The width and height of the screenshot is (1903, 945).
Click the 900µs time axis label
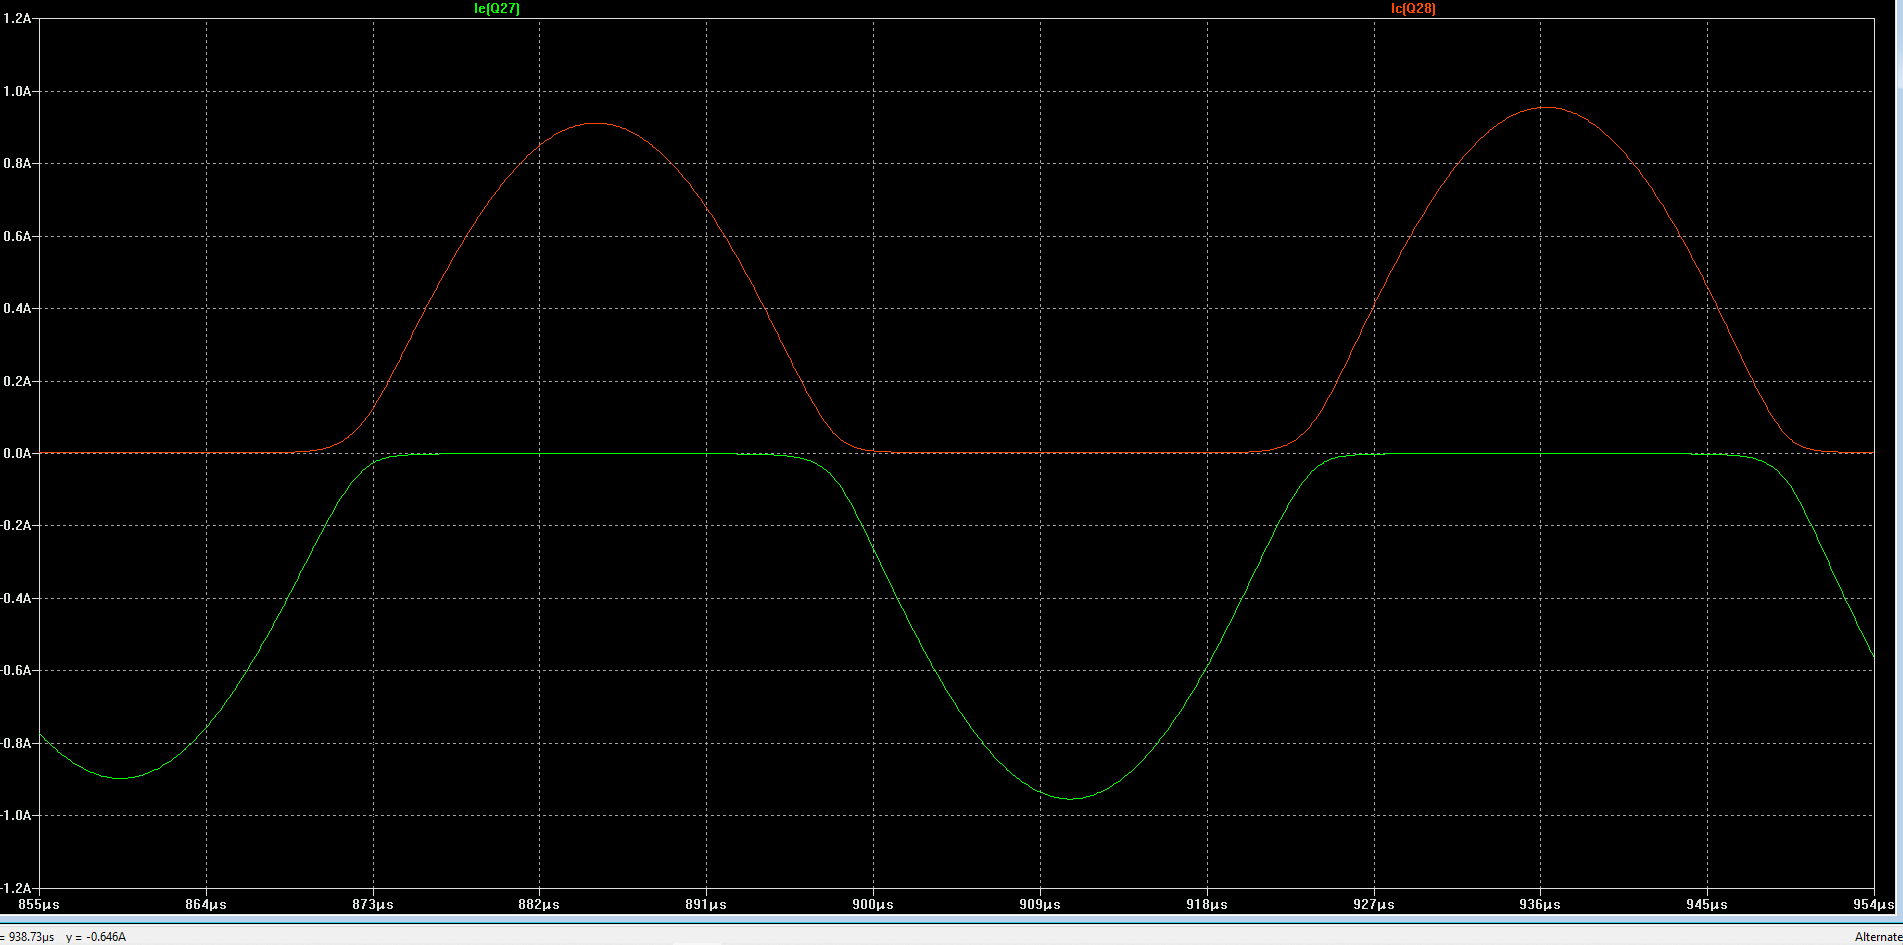873,904
